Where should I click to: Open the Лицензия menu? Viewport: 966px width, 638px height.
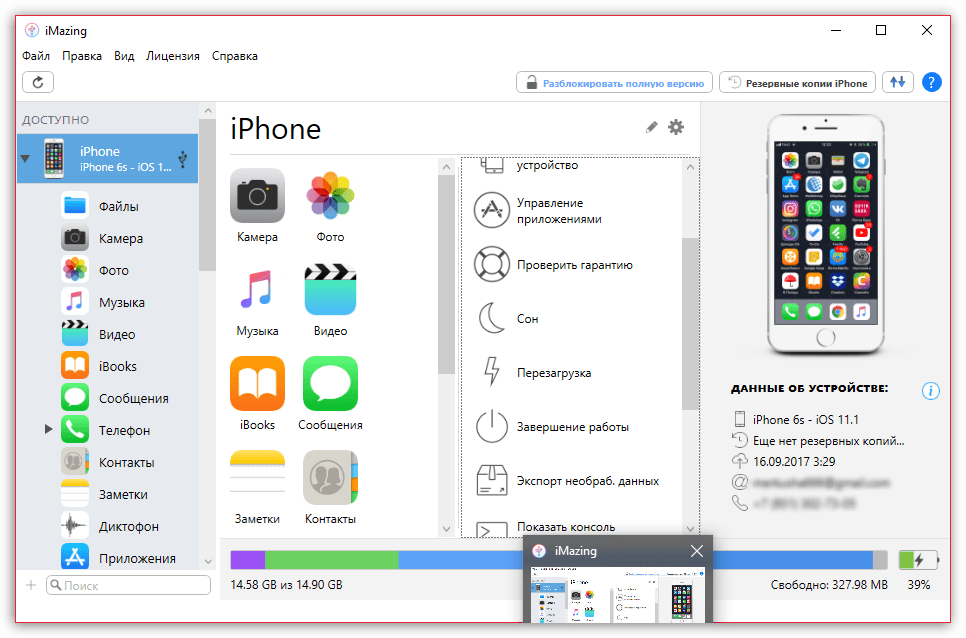172,56
